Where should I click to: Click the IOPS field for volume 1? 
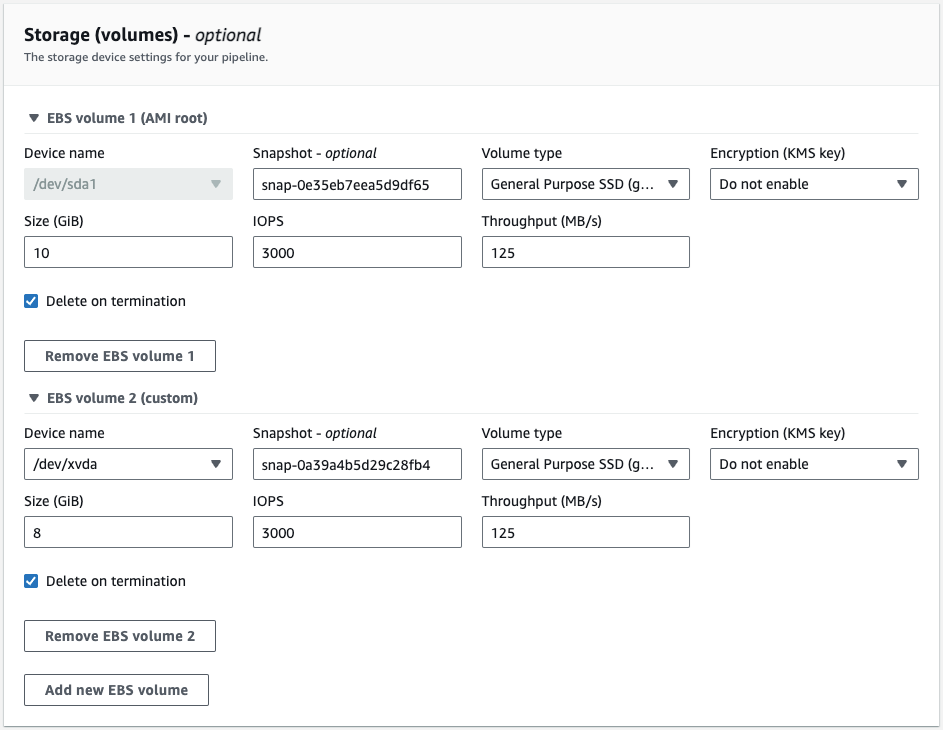pos(357,252)
